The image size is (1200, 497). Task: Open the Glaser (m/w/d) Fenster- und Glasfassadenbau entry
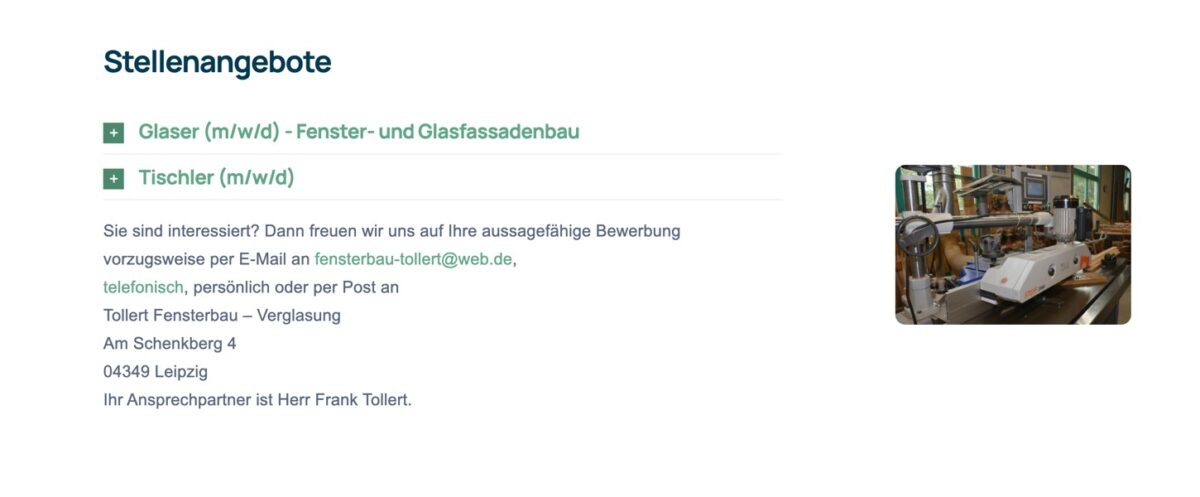[x=359, y=132]
